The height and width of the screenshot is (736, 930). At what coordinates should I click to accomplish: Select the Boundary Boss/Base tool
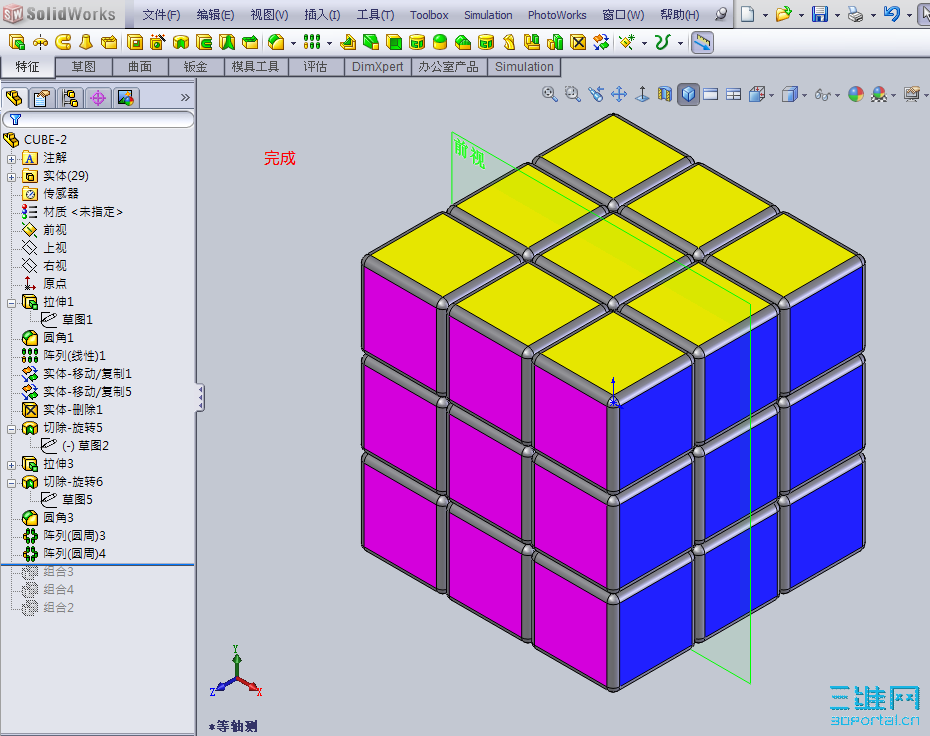109,42
